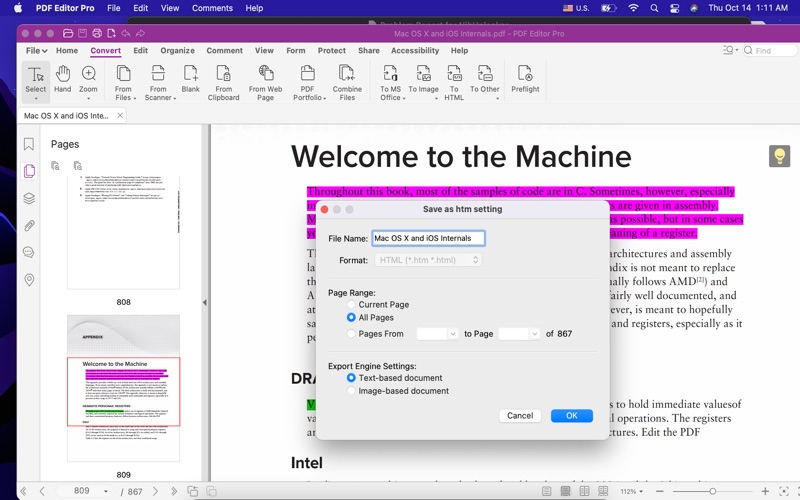
Task: Open the Comments menu in macOS menu bar
Action: pos(212,8)
